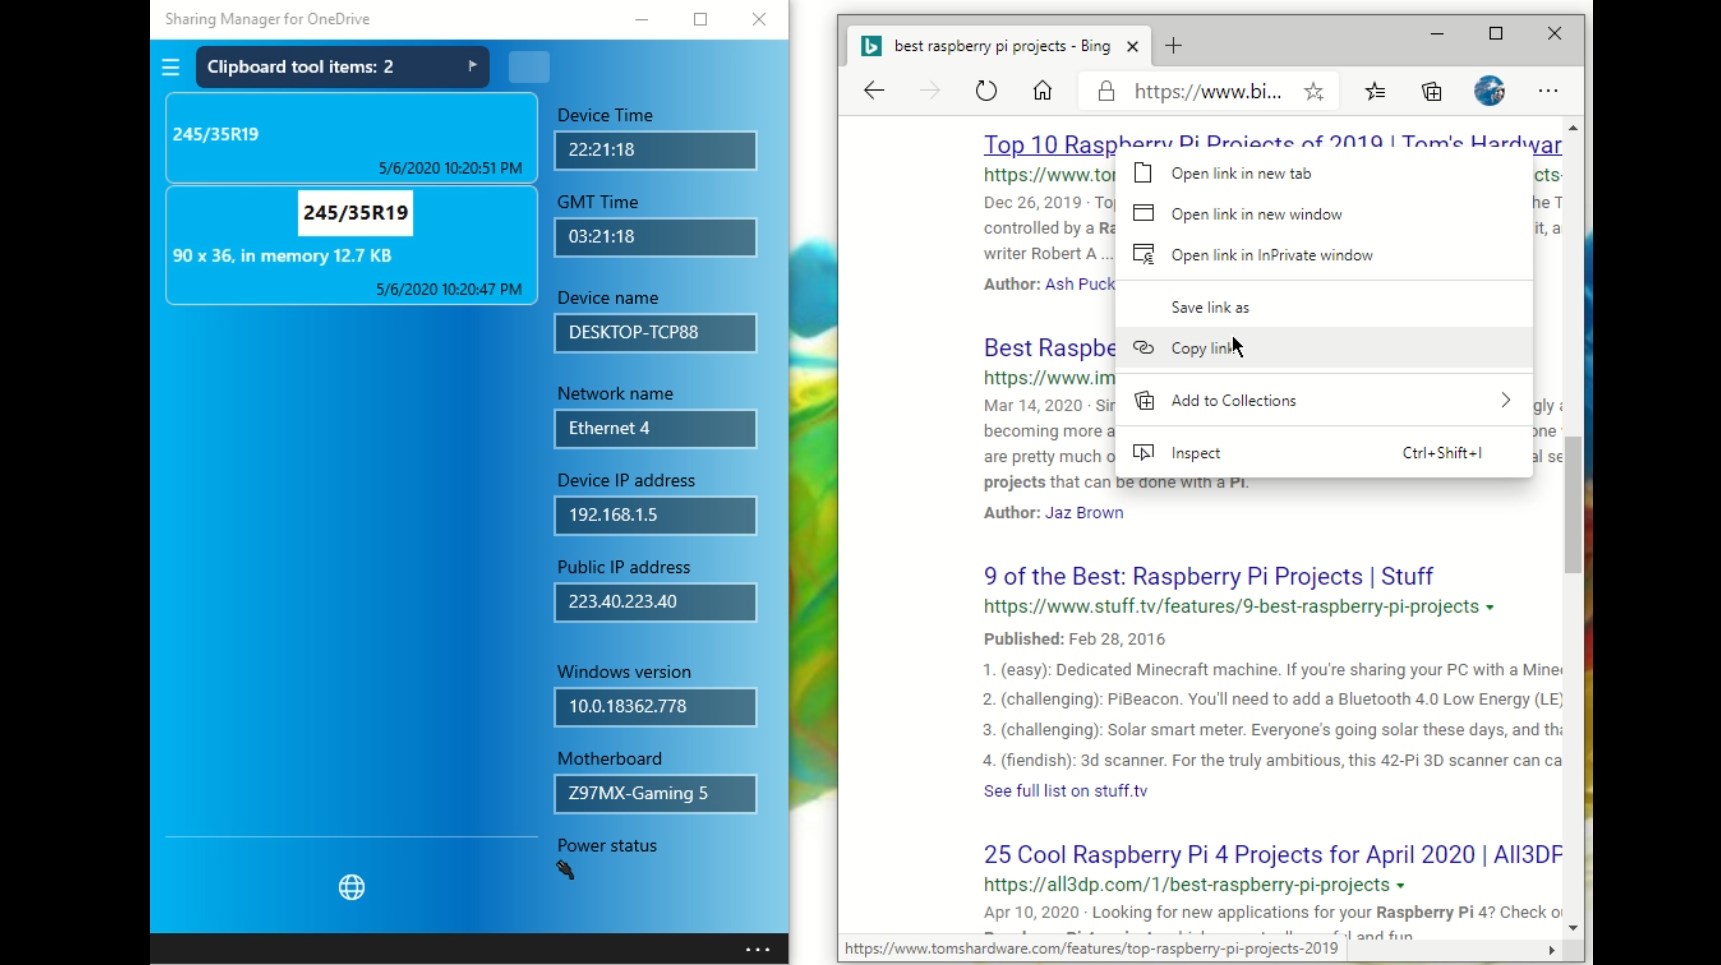This screenshot has width=1721, height=965.
Task: Choose Save link as
Action: tap(1323, 307)
